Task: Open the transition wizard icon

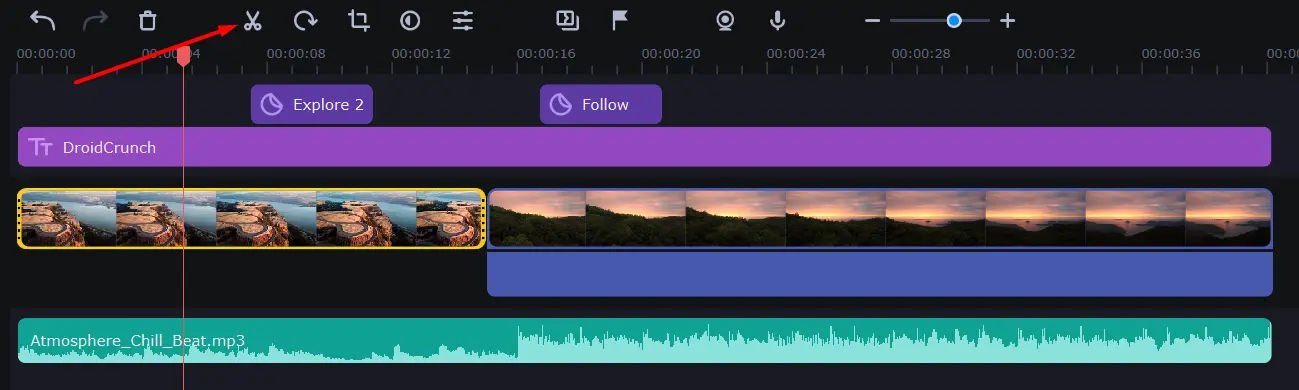Action: click(x=567, y=20)
